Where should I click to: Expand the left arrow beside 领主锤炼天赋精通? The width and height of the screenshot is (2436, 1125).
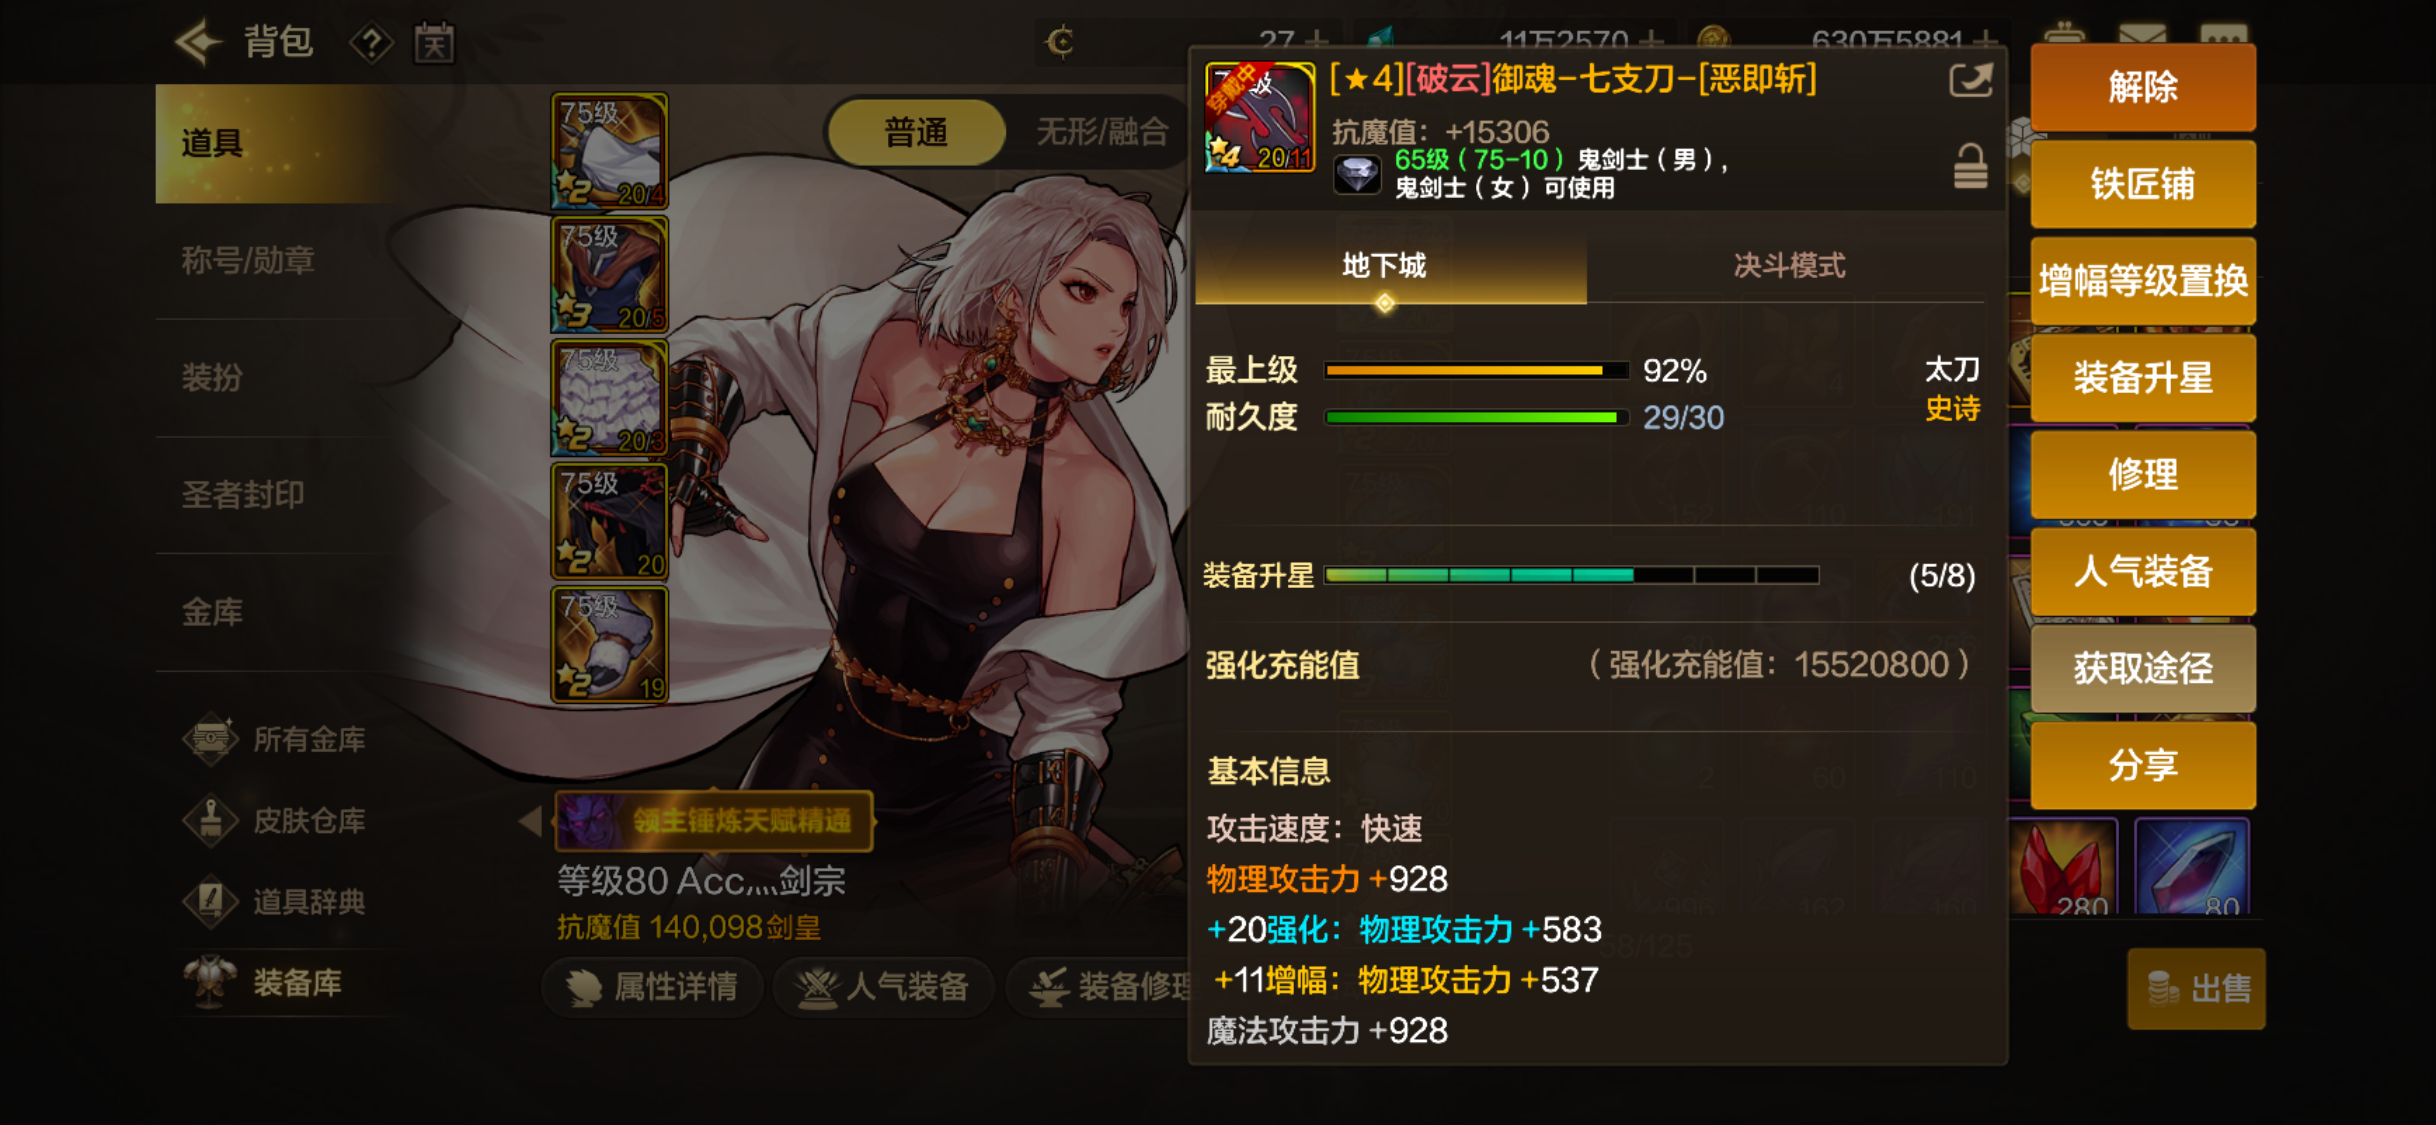tap(531, 821)
